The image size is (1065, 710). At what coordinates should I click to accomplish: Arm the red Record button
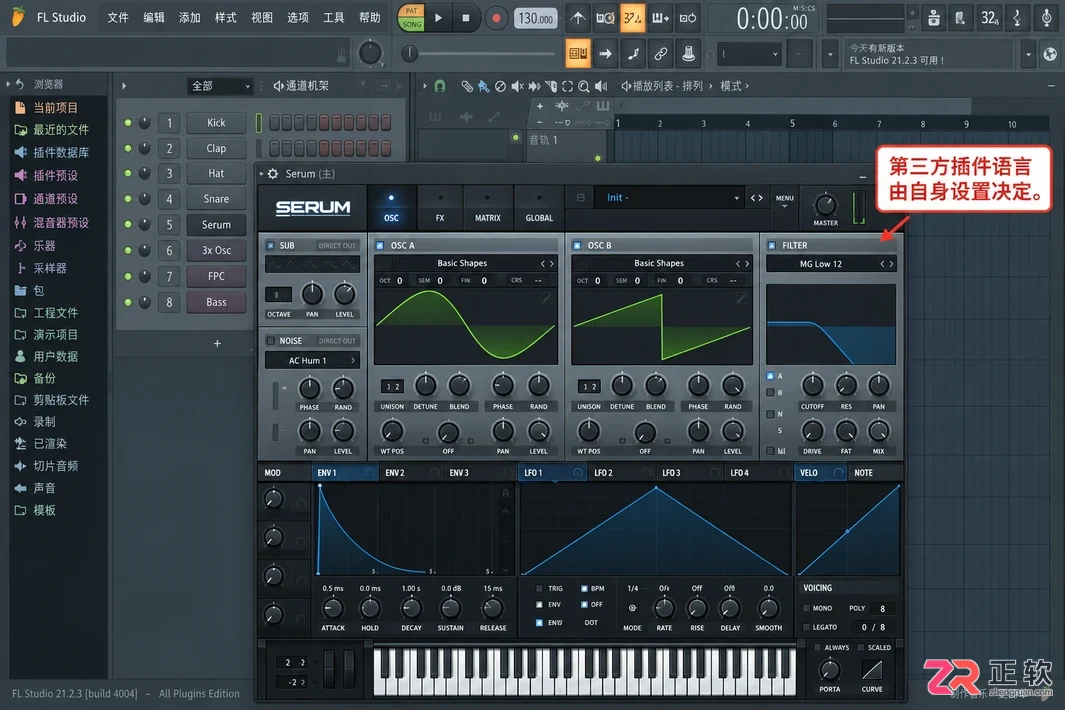coord(496,18)
